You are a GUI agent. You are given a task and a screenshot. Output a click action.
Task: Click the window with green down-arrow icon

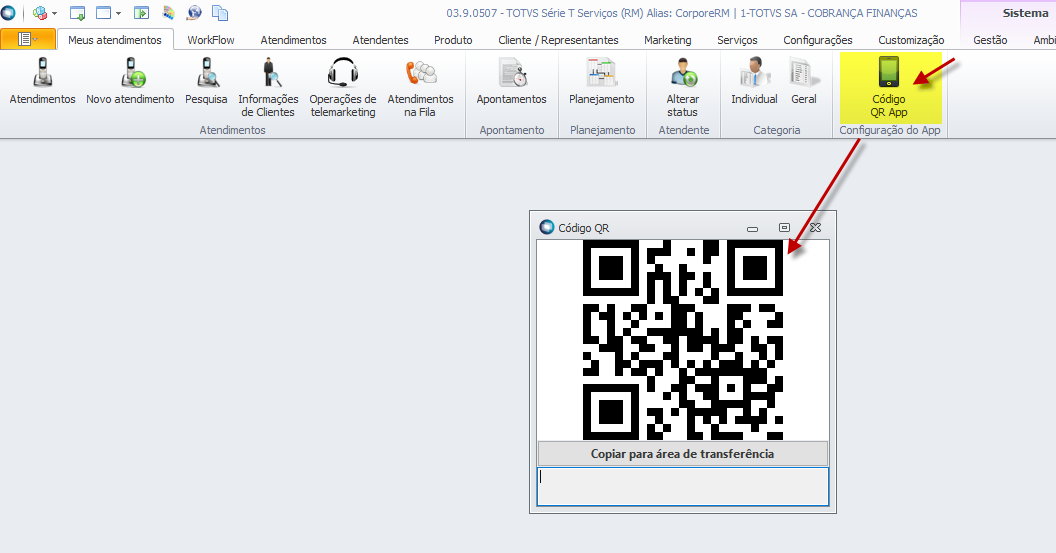click(77, 12)
